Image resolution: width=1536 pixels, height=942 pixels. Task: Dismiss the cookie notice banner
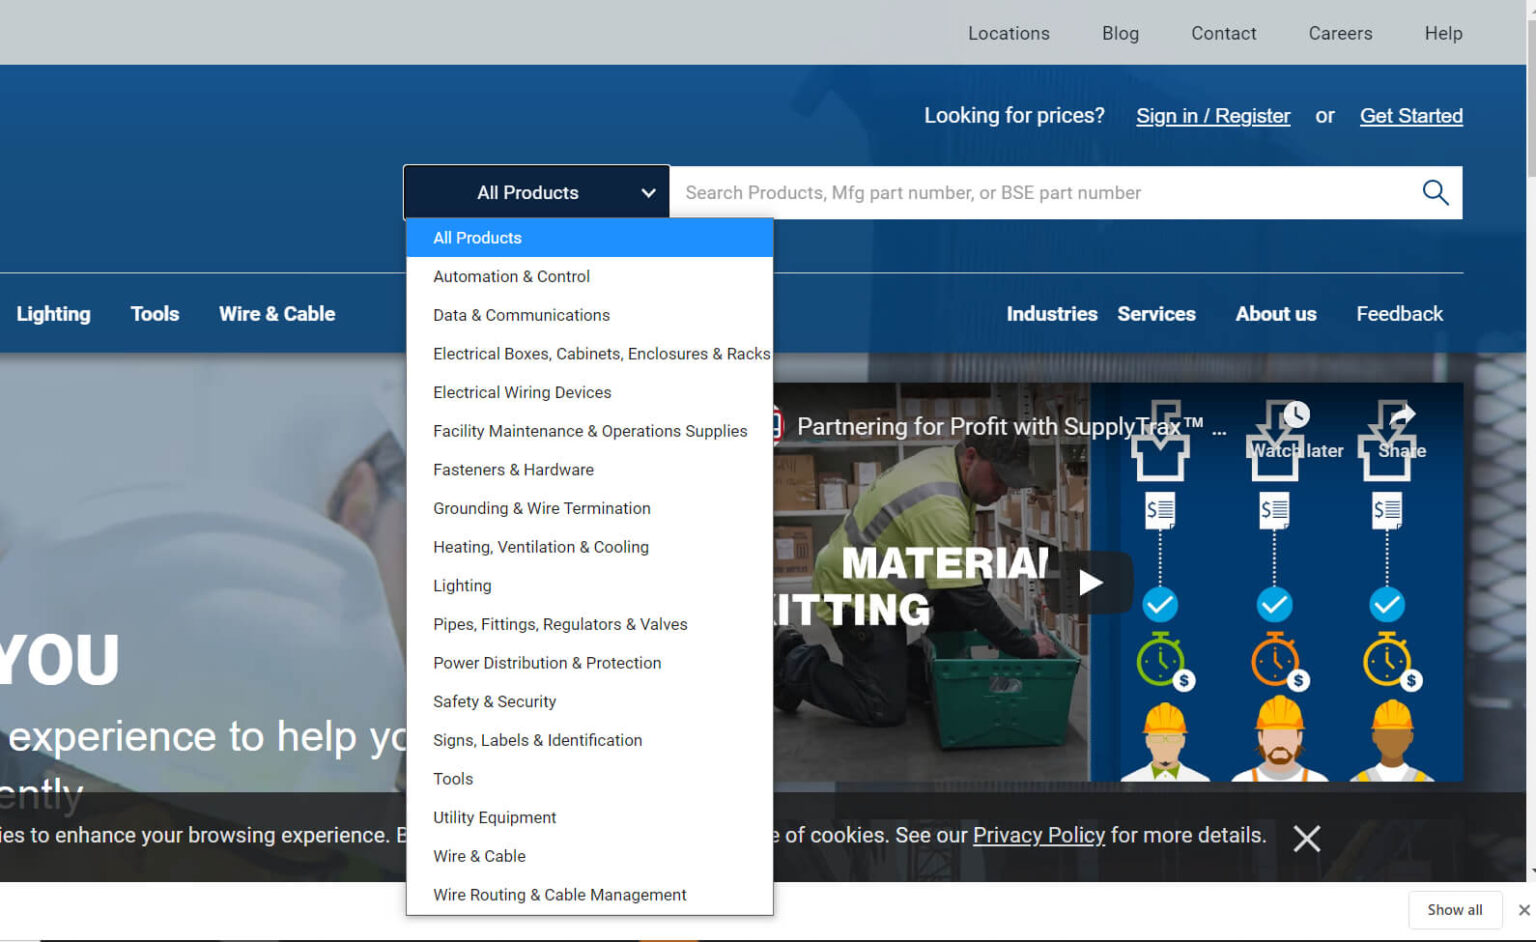point(1306,838)
